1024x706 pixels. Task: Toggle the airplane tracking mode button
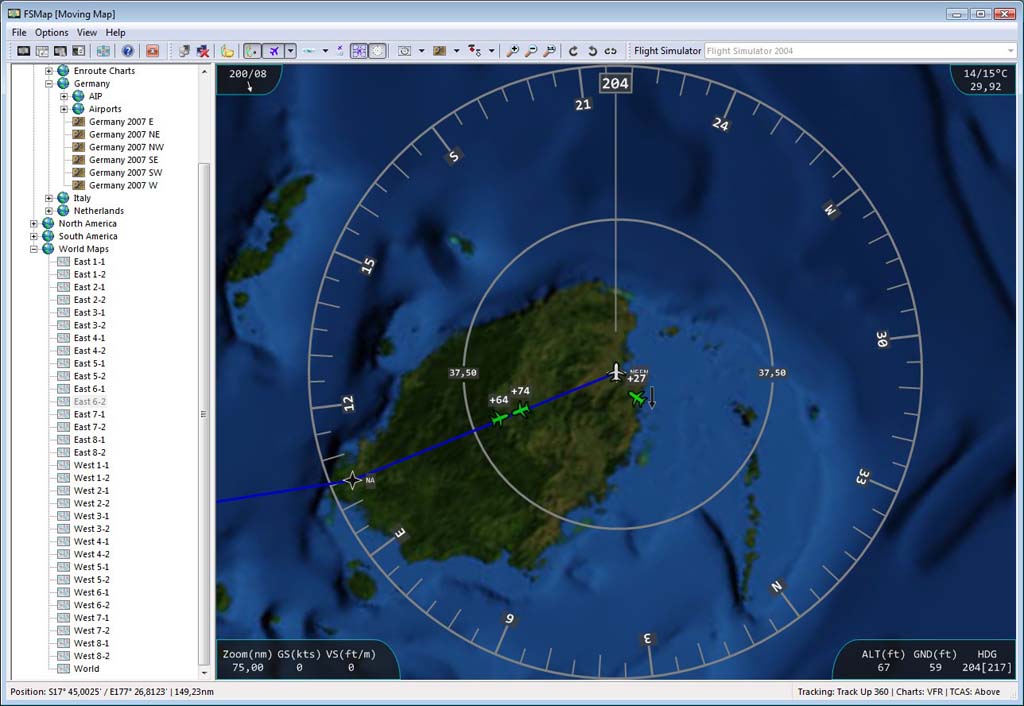point(272,51)
